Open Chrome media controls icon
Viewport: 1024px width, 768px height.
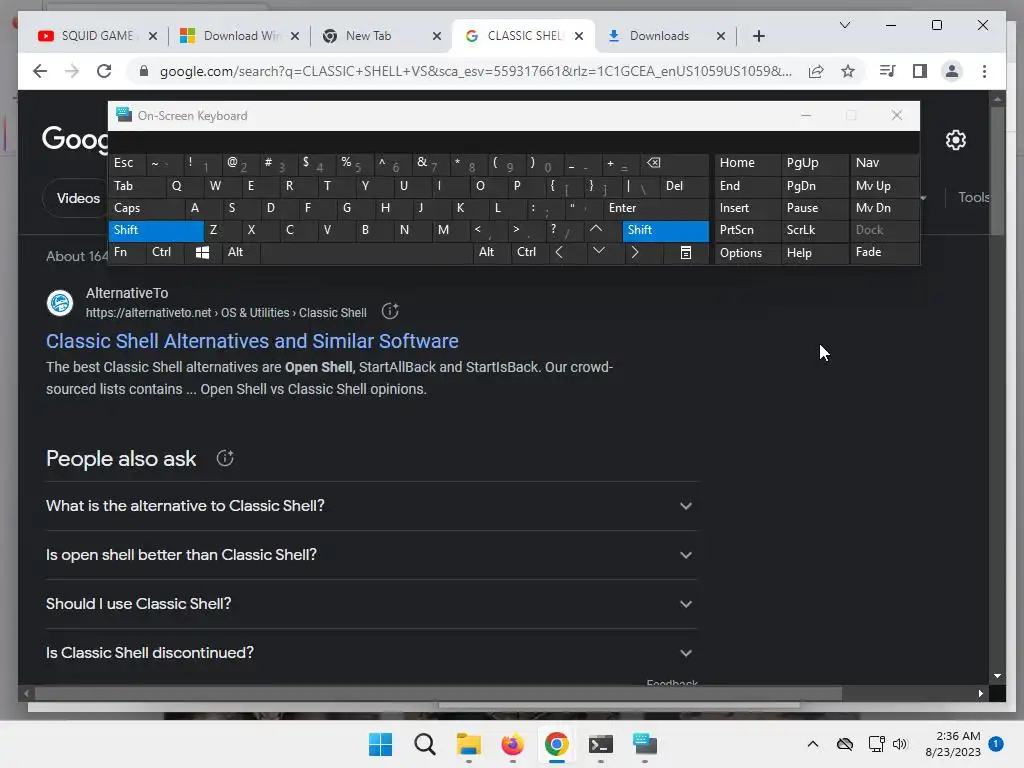tap(887, 71)
